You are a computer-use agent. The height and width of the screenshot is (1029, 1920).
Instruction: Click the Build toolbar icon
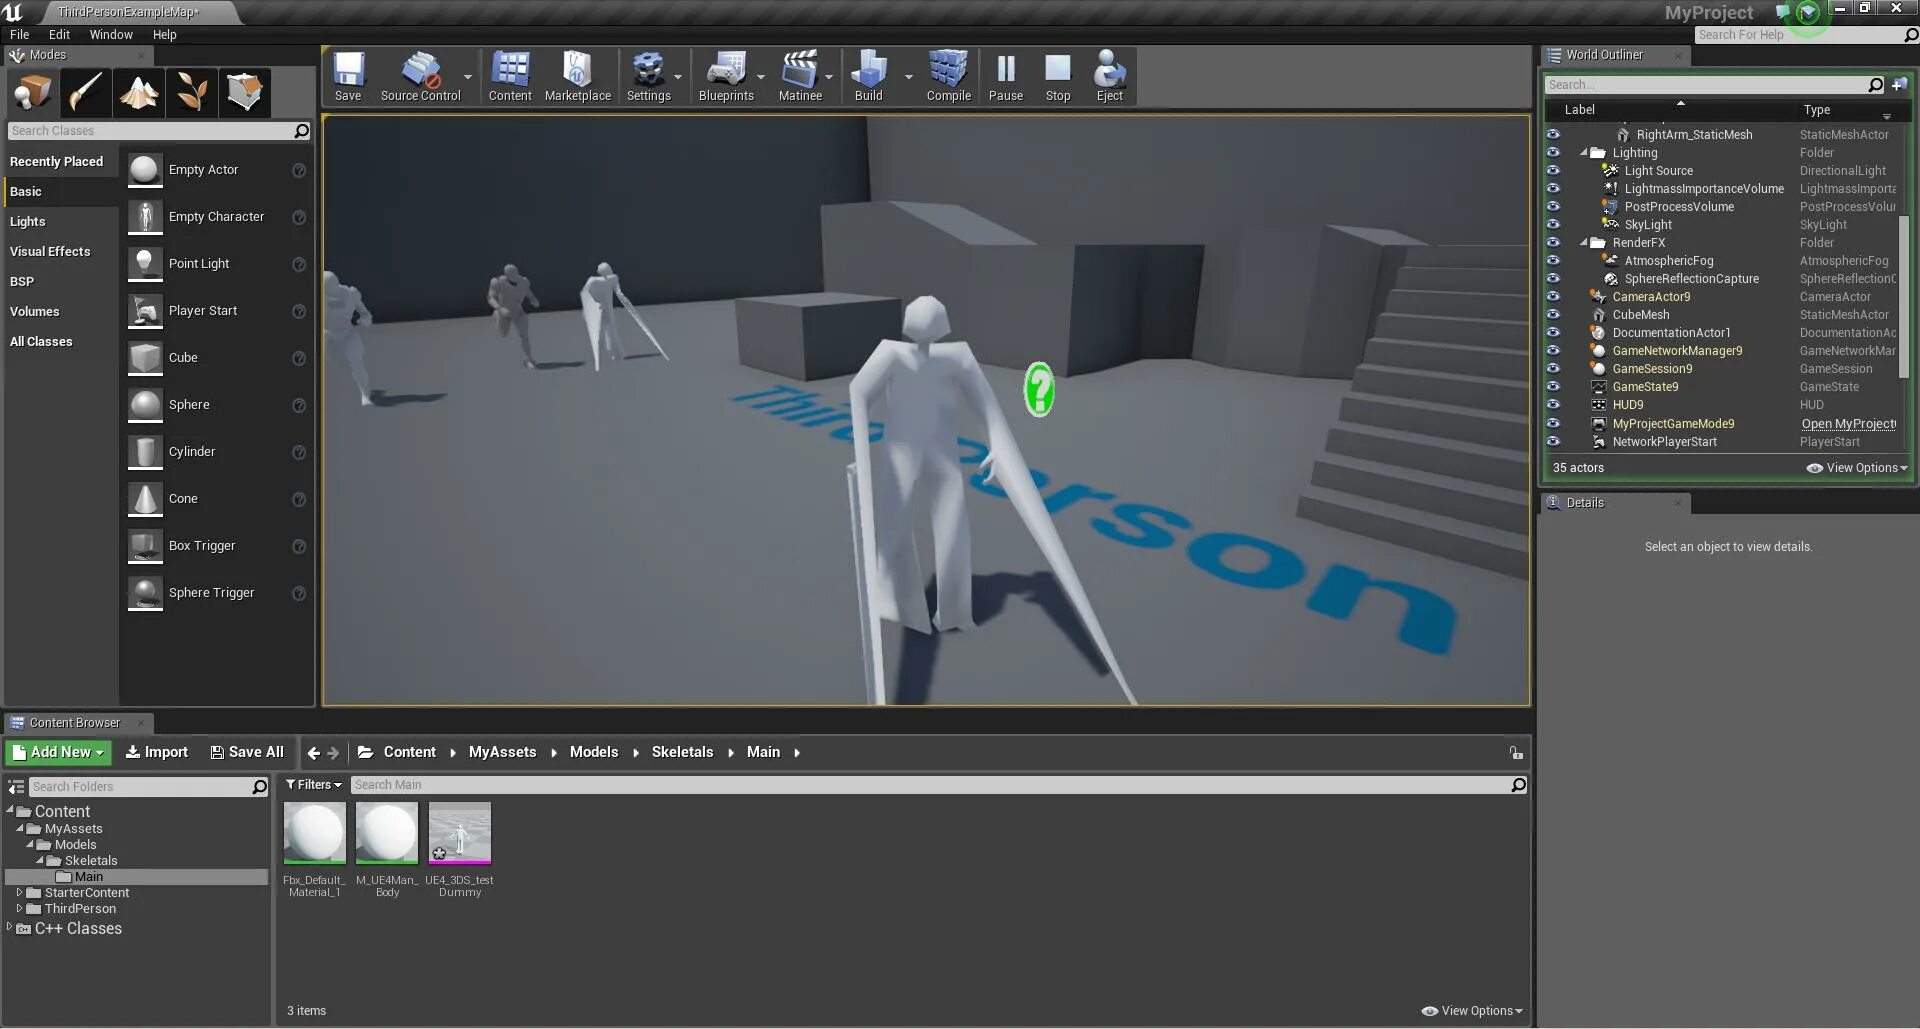[x=868, y=76]
